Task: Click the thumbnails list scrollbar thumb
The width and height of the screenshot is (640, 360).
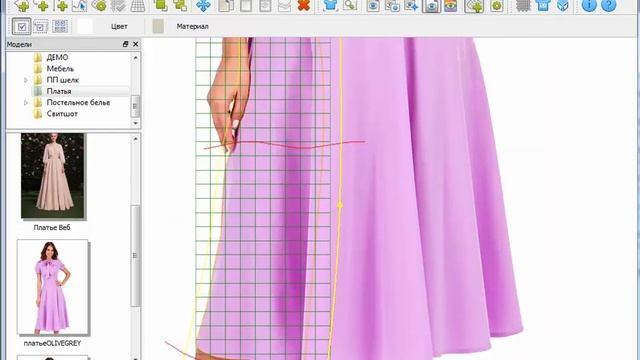Action: coord(136,255)
